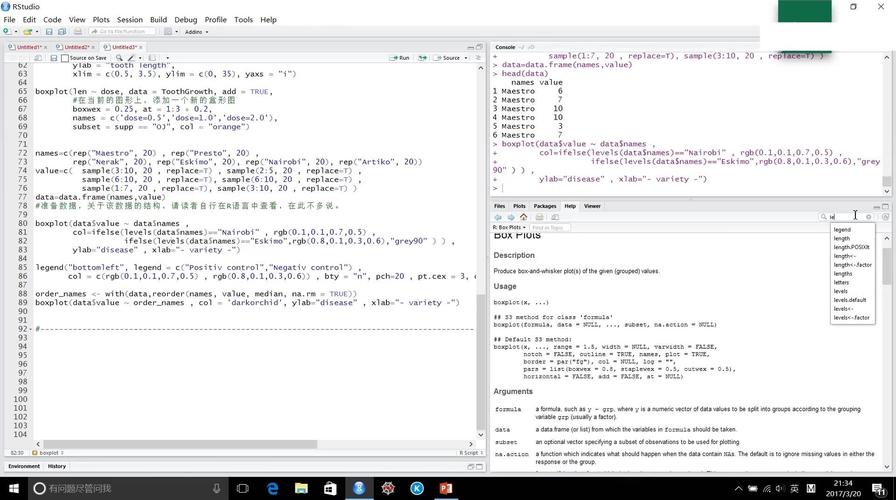Click the Refresh help topic icon
Viewport: 896px width, 500px height.
coord(885,217)
